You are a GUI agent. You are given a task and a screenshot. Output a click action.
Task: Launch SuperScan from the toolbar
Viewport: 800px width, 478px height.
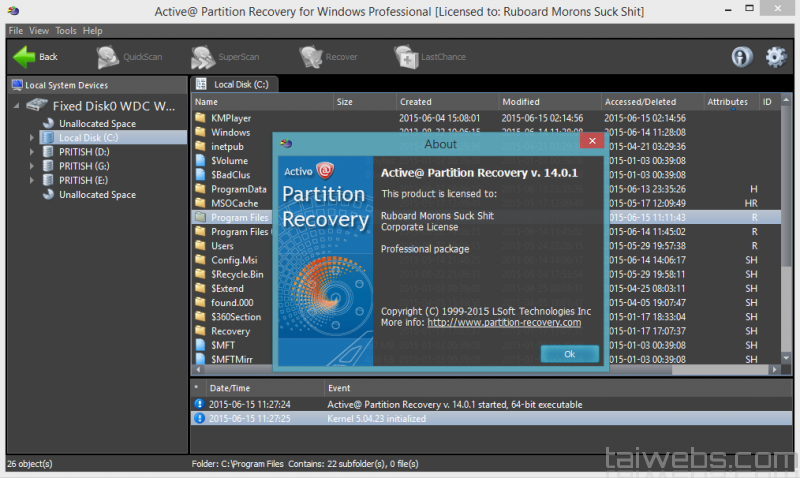tap(204, 57)
